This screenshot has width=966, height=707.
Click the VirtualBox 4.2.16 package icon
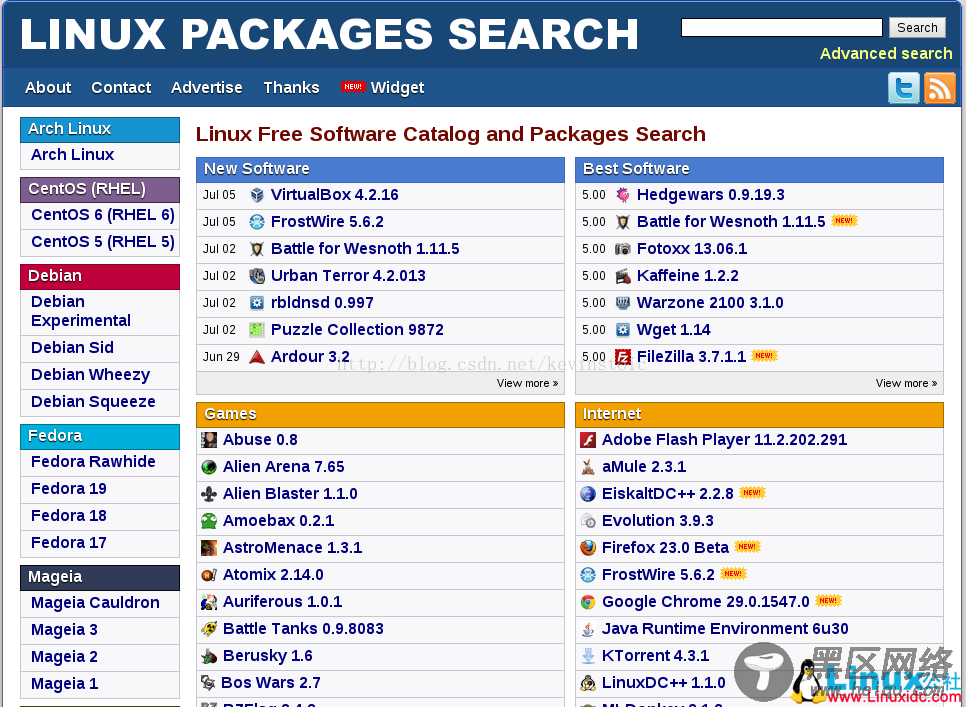pyautogui.click(x=257, y=195)
